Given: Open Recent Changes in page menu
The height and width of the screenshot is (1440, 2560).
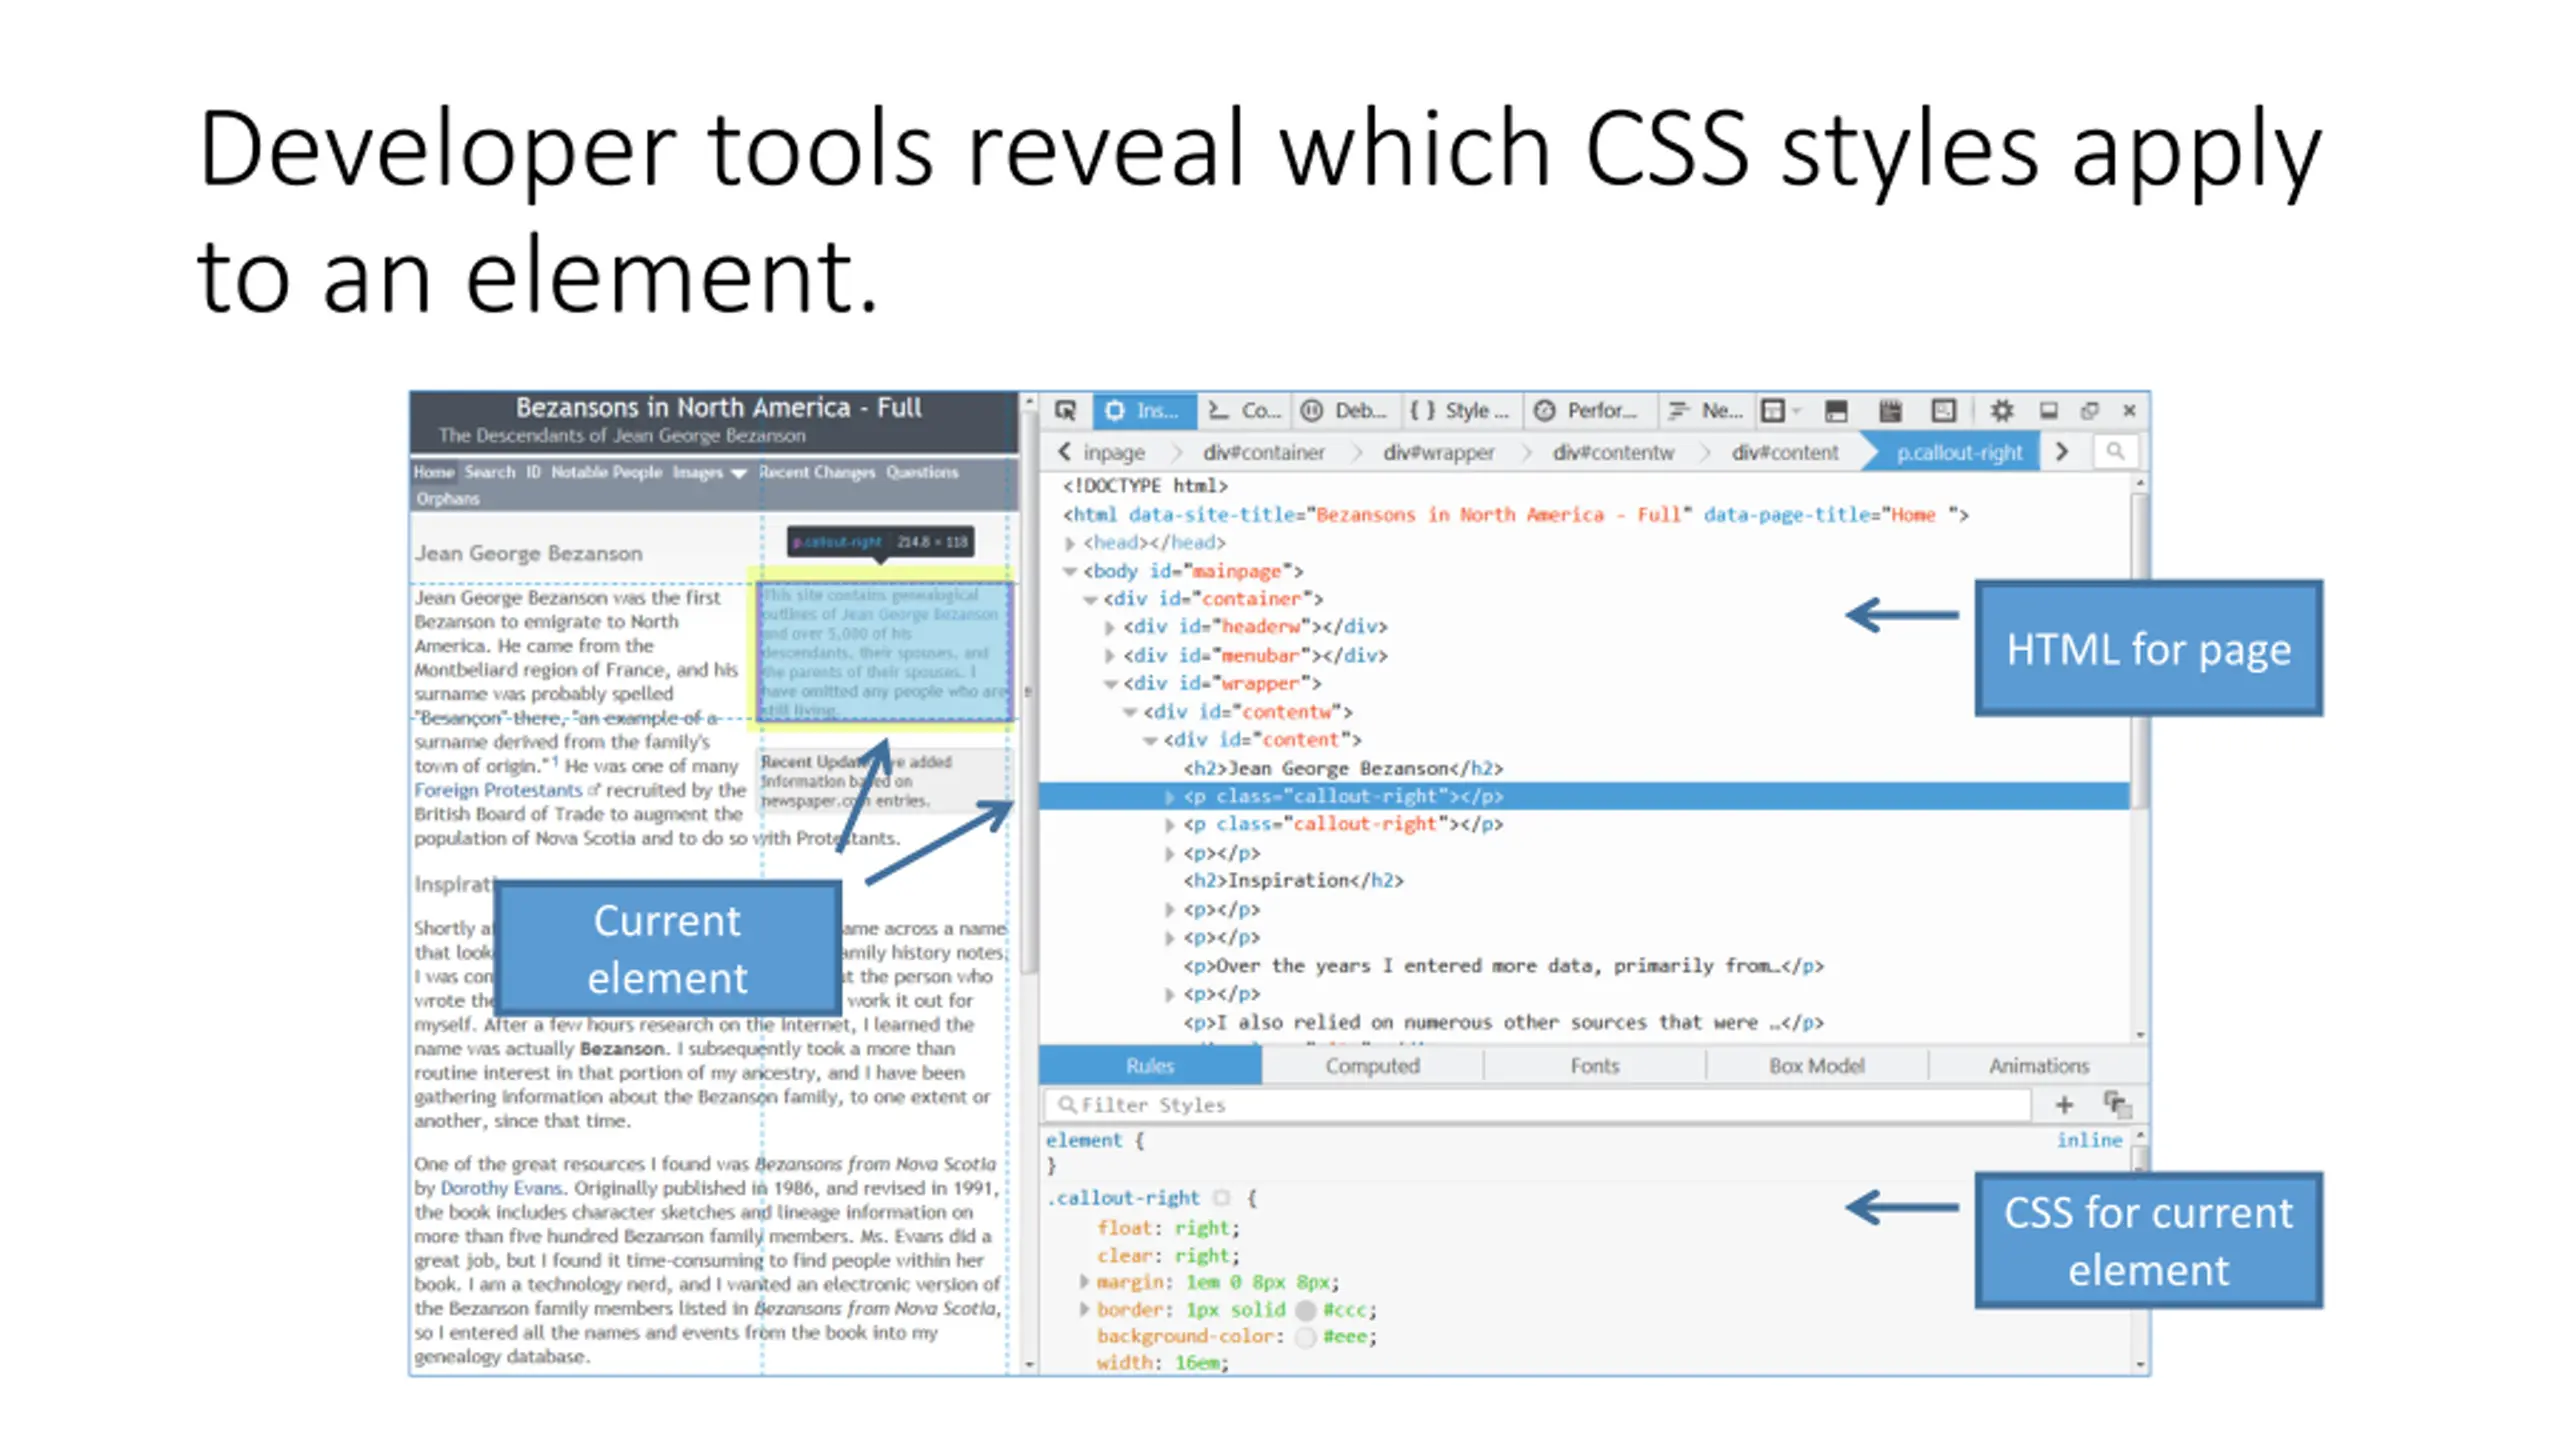Looking at the screenshot, I should pos(816,472).
